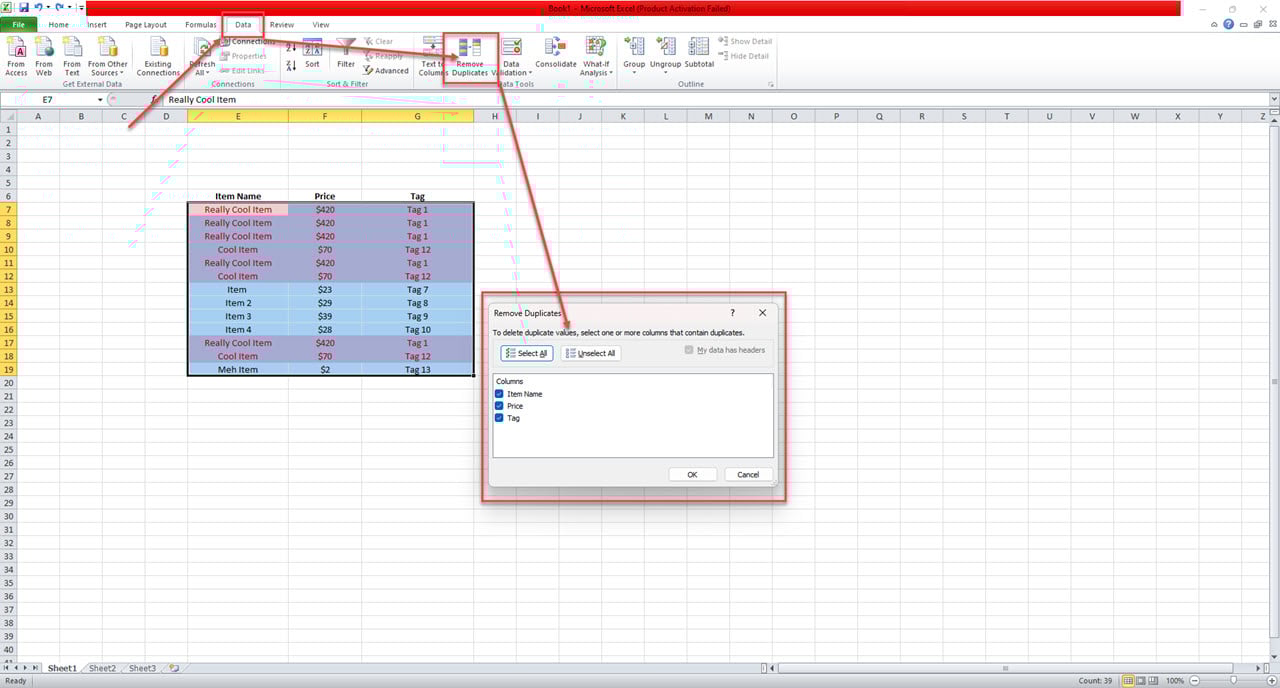Click OK in Remove Duplicates dialog
1280x688 pixels.
pyautogui.click(x=692, y=474)
